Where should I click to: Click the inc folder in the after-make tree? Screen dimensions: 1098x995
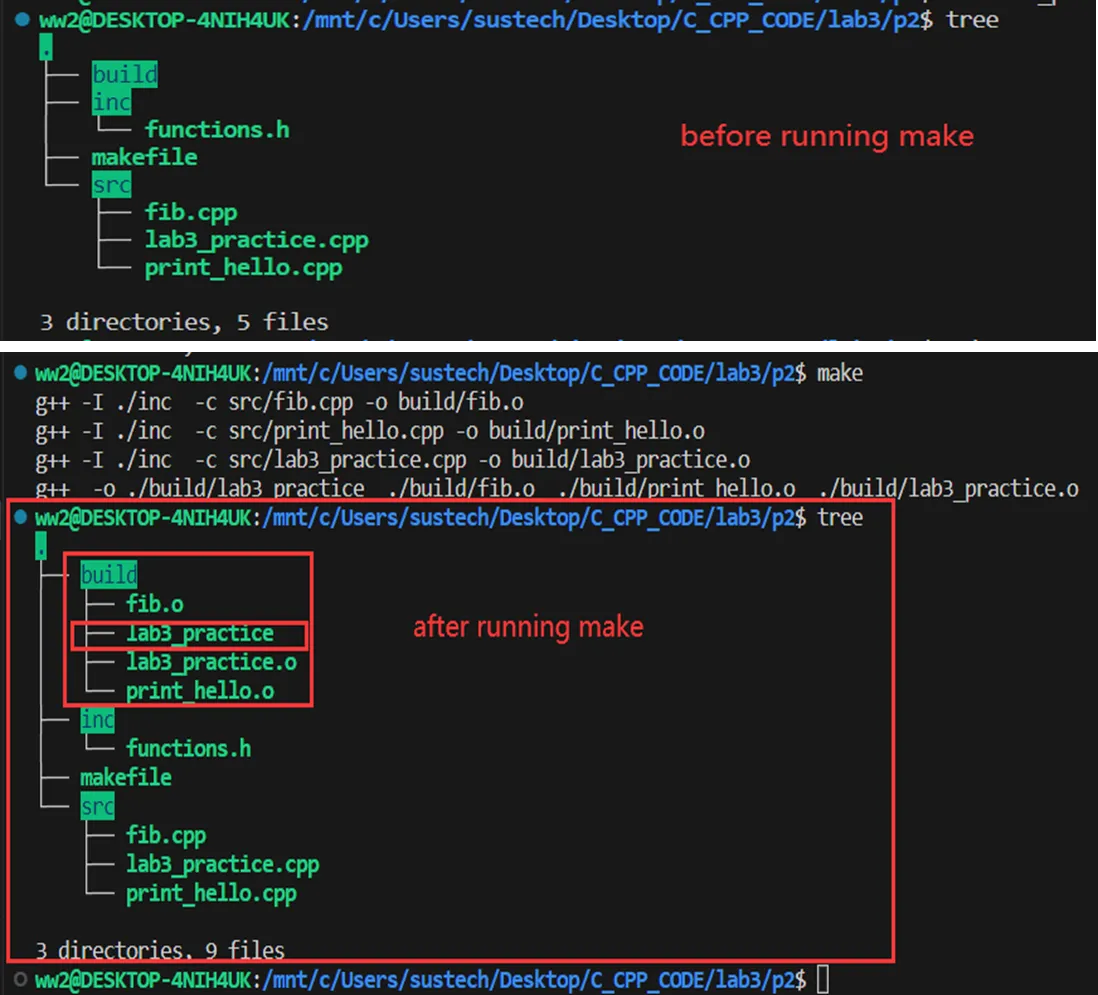coord(97,720)
